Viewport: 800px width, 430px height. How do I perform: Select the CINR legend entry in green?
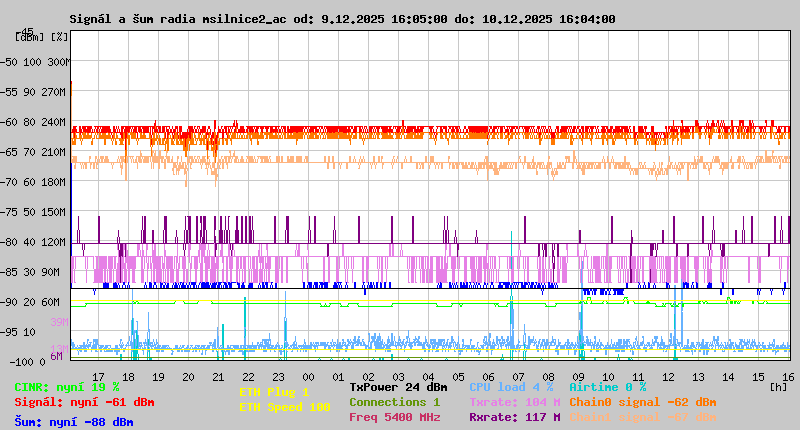point(67,386)
